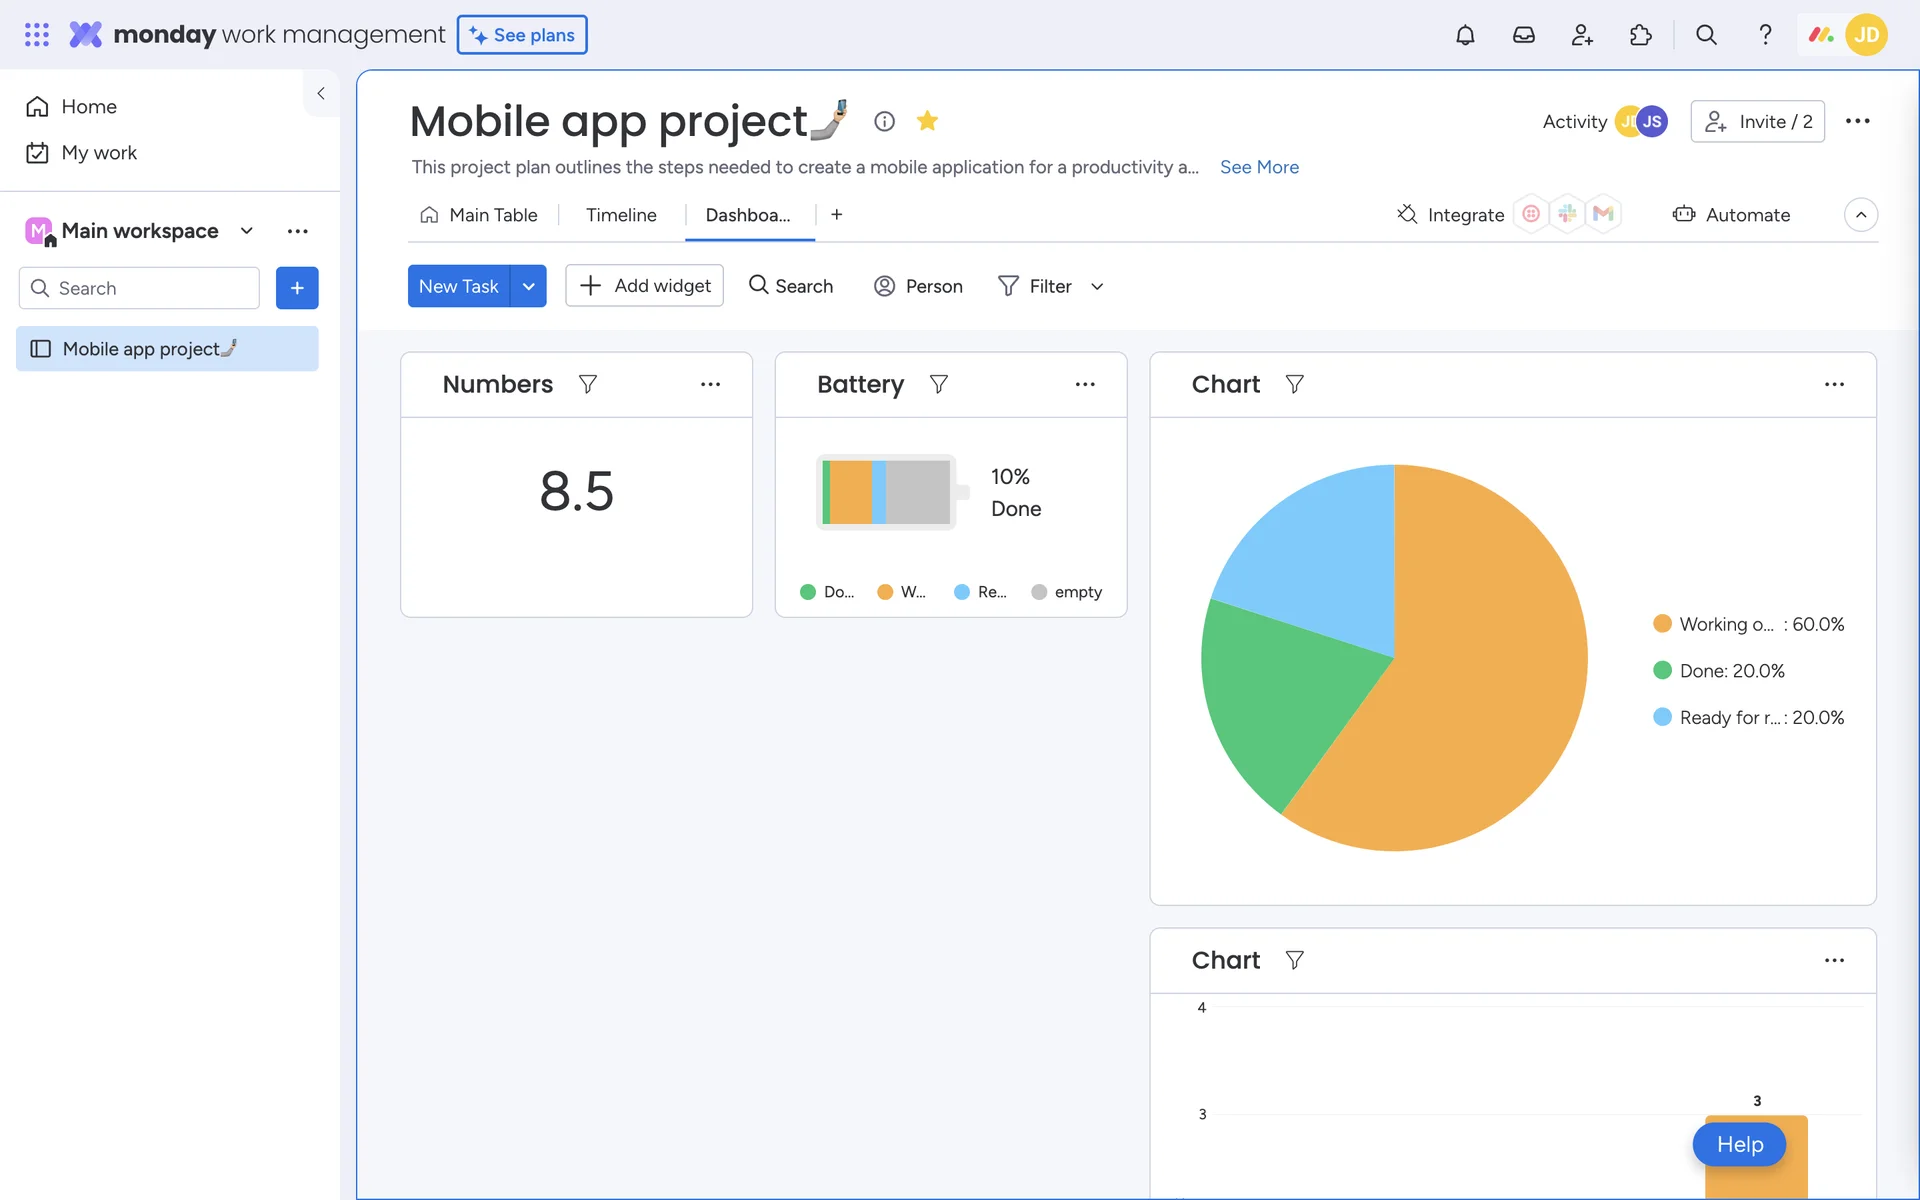Screen dimensions: 1920x1200
Task: Show board info icon next to title
Action: (x=884, y=121)
